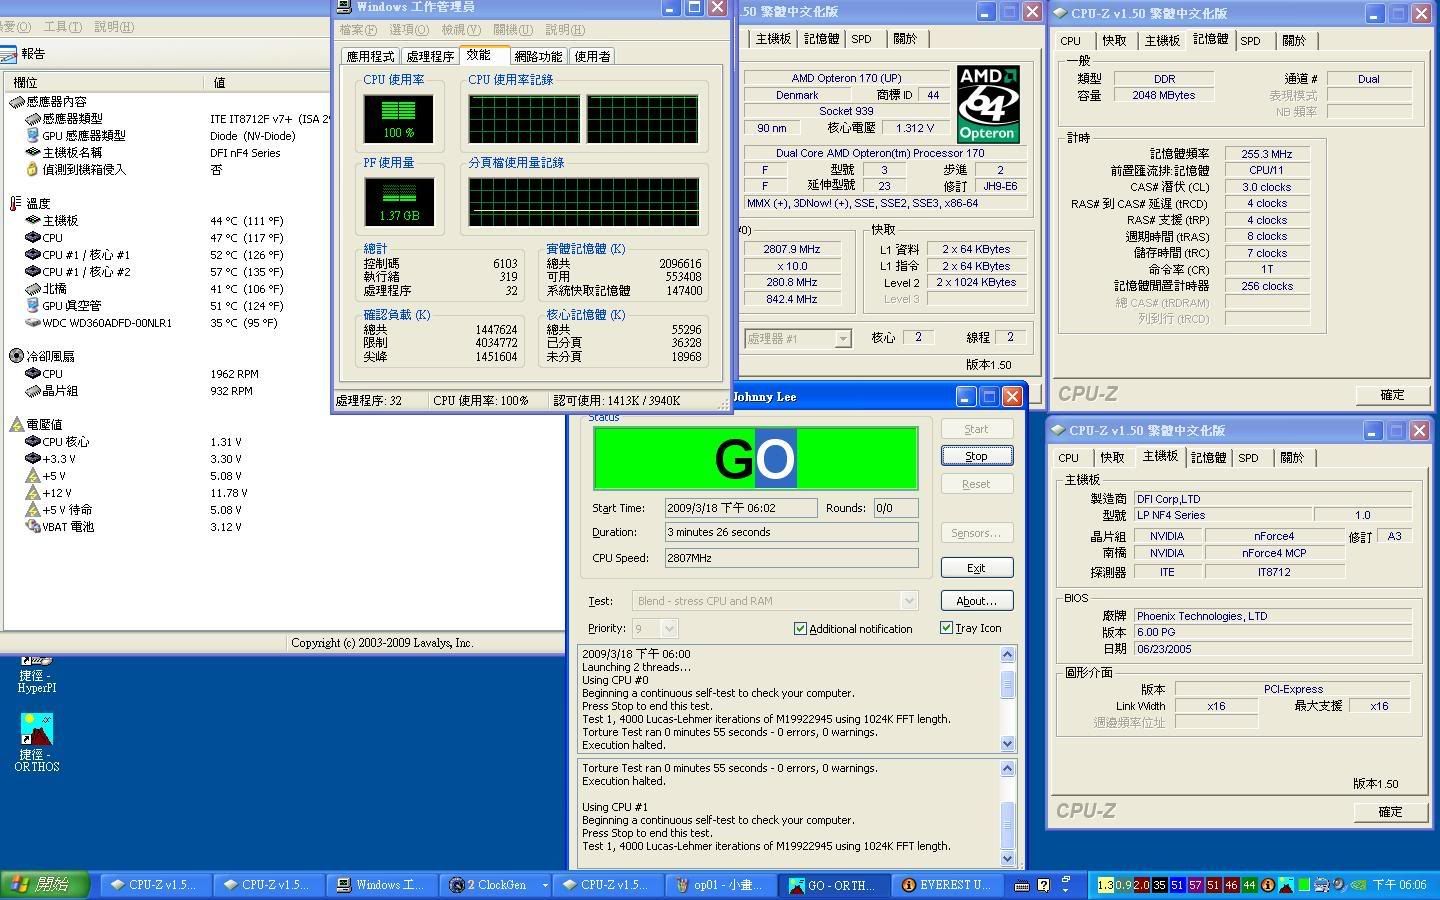The width and height of the screenshot is (1440, 900).
Task: Open the ORTHOS desktop shortcut
Action: [x=36, y=743]
